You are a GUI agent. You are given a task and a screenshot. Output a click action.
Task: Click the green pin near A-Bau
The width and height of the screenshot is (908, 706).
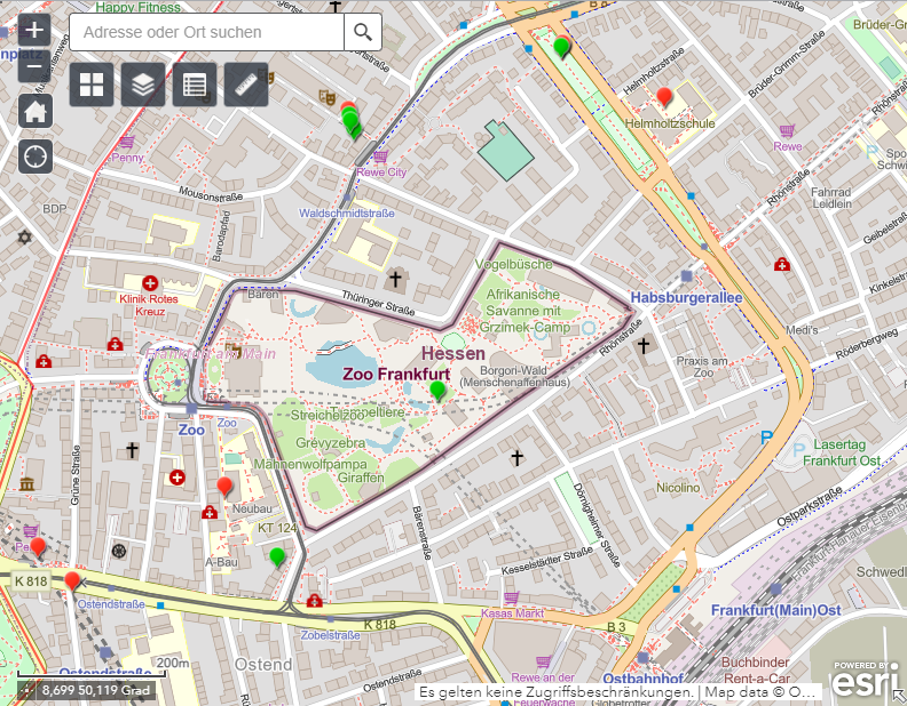click(x=278, y=555)
